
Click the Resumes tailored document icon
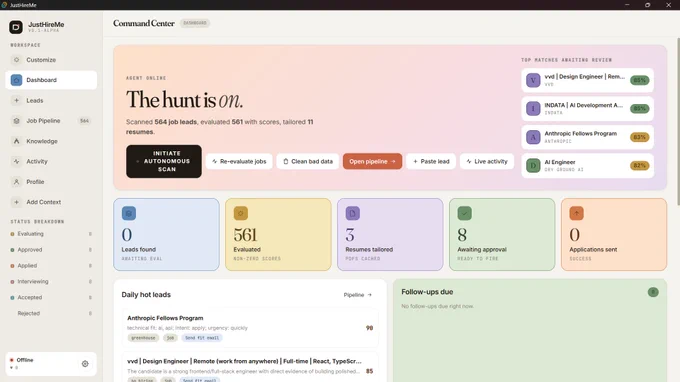(353, 213)
